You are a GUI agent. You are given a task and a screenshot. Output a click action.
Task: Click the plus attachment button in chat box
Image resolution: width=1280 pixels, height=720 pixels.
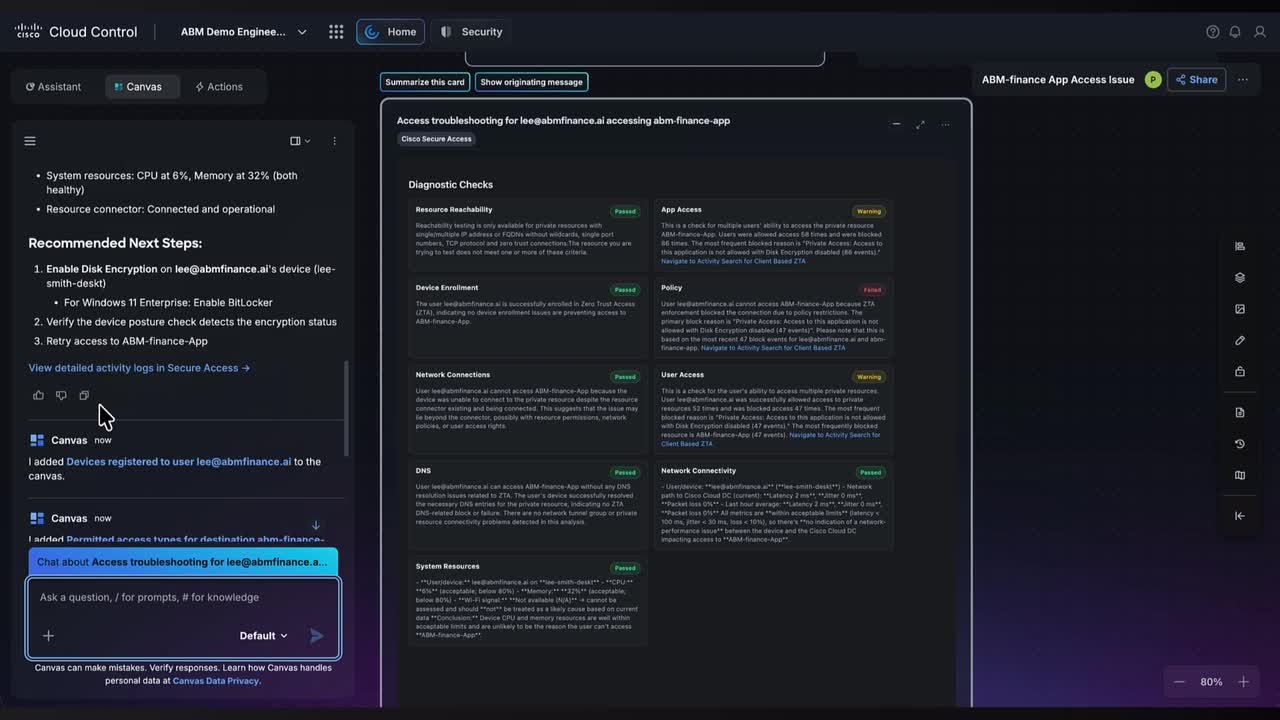48,636
